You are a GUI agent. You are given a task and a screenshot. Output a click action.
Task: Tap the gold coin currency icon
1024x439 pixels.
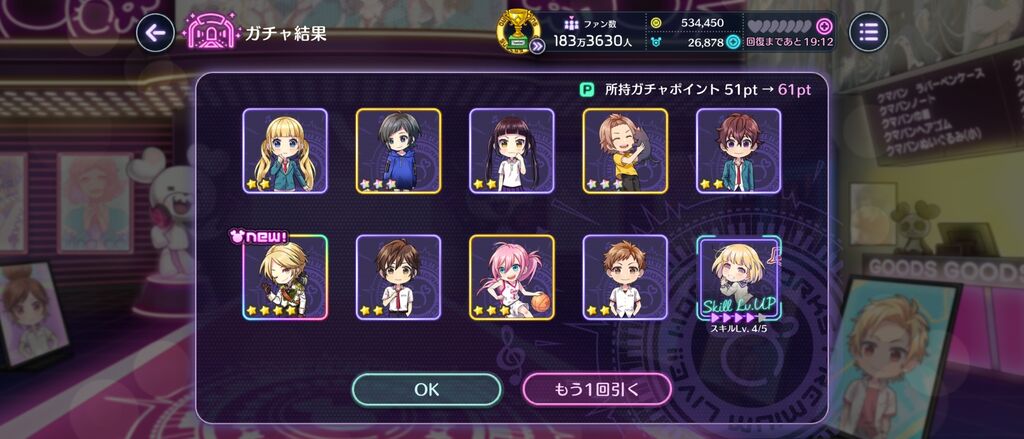point(657,23)
